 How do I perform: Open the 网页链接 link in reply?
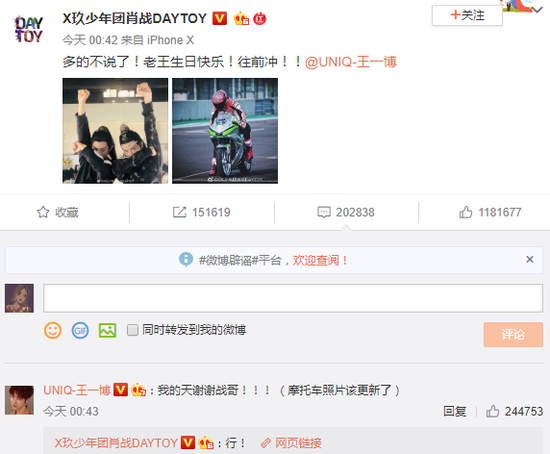pos(291,443)
